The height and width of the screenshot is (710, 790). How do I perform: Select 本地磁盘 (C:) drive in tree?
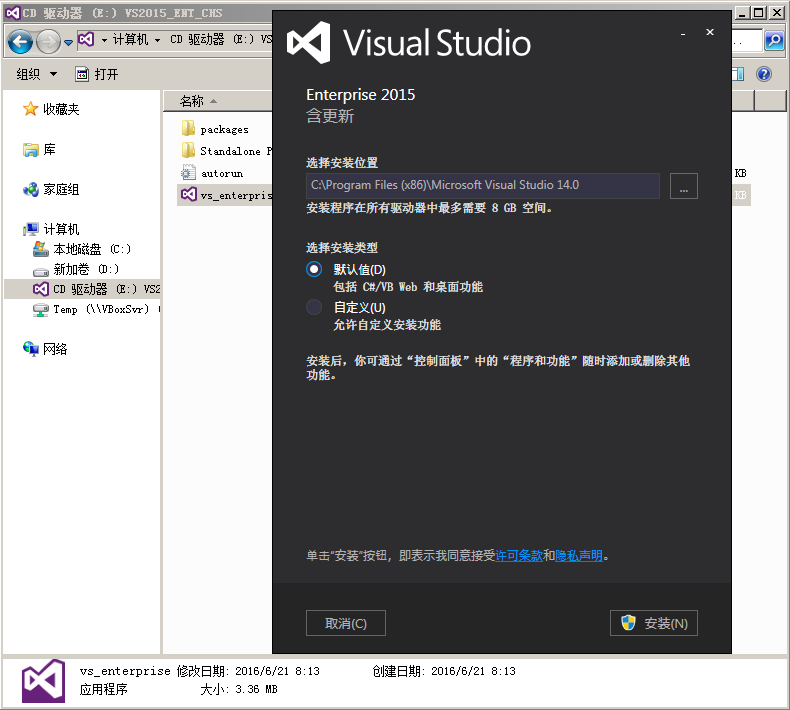[92, 249]
